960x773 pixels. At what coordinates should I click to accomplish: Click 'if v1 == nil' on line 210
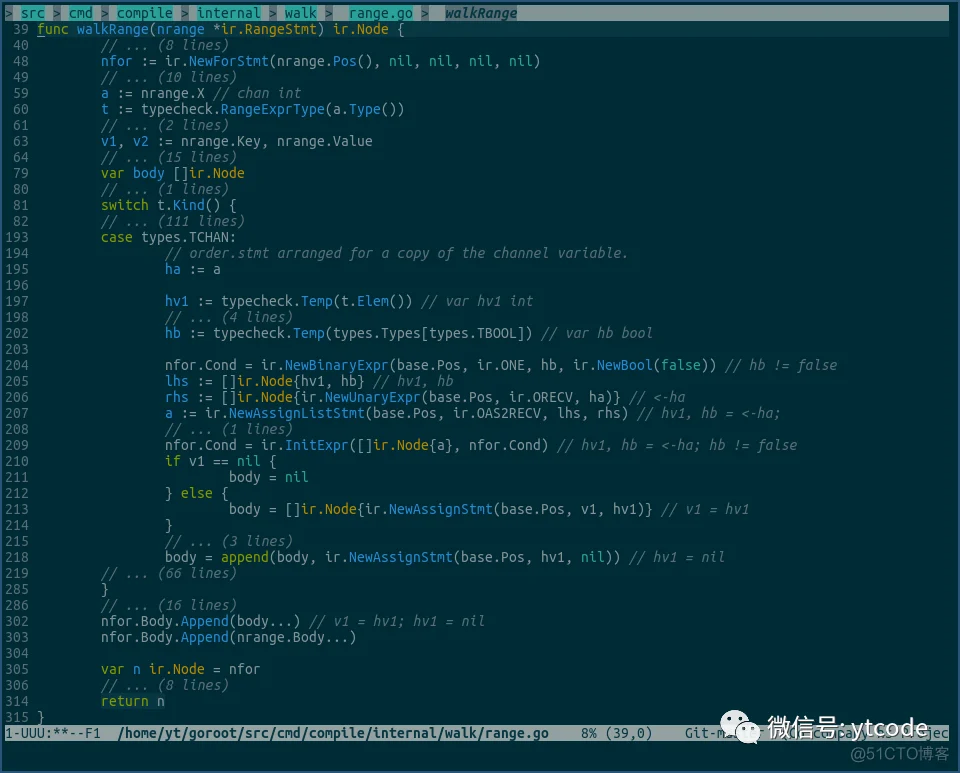212,461
